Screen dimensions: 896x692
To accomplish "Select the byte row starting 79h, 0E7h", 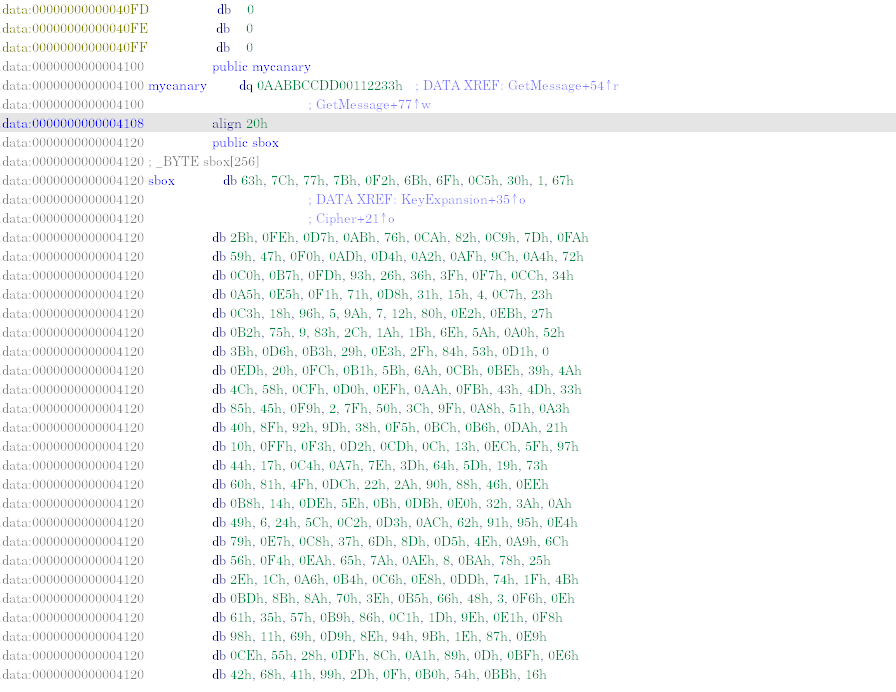I will tap(390, 541).
